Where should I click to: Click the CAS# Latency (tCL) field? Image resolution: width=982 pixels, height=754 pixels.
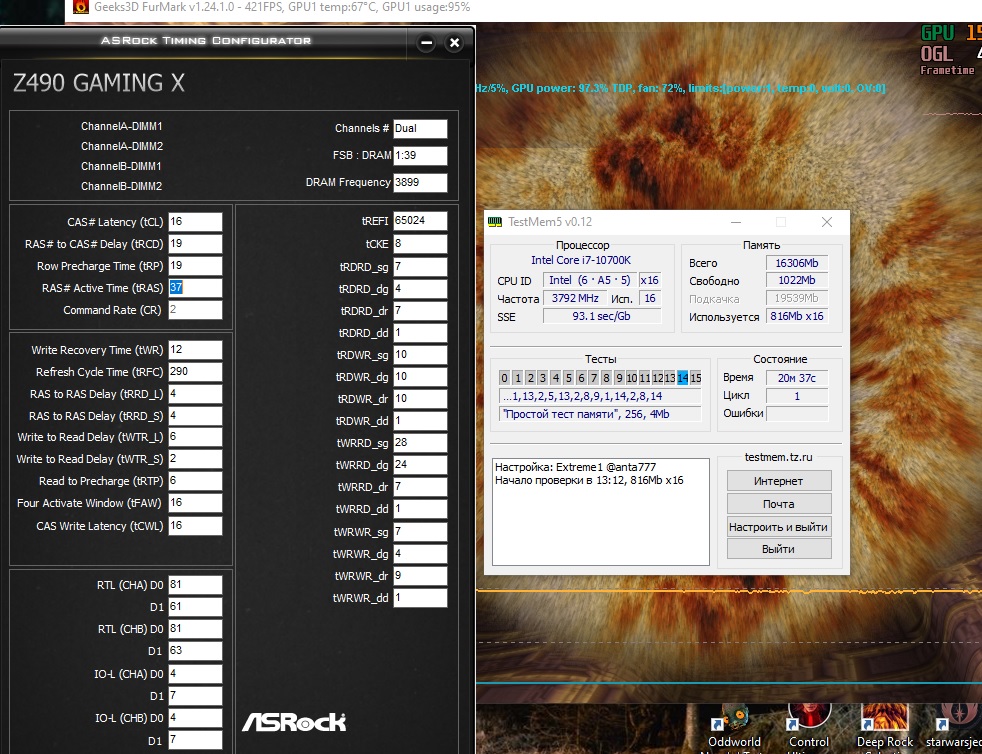pyautogui.click(x=195, y=222)
